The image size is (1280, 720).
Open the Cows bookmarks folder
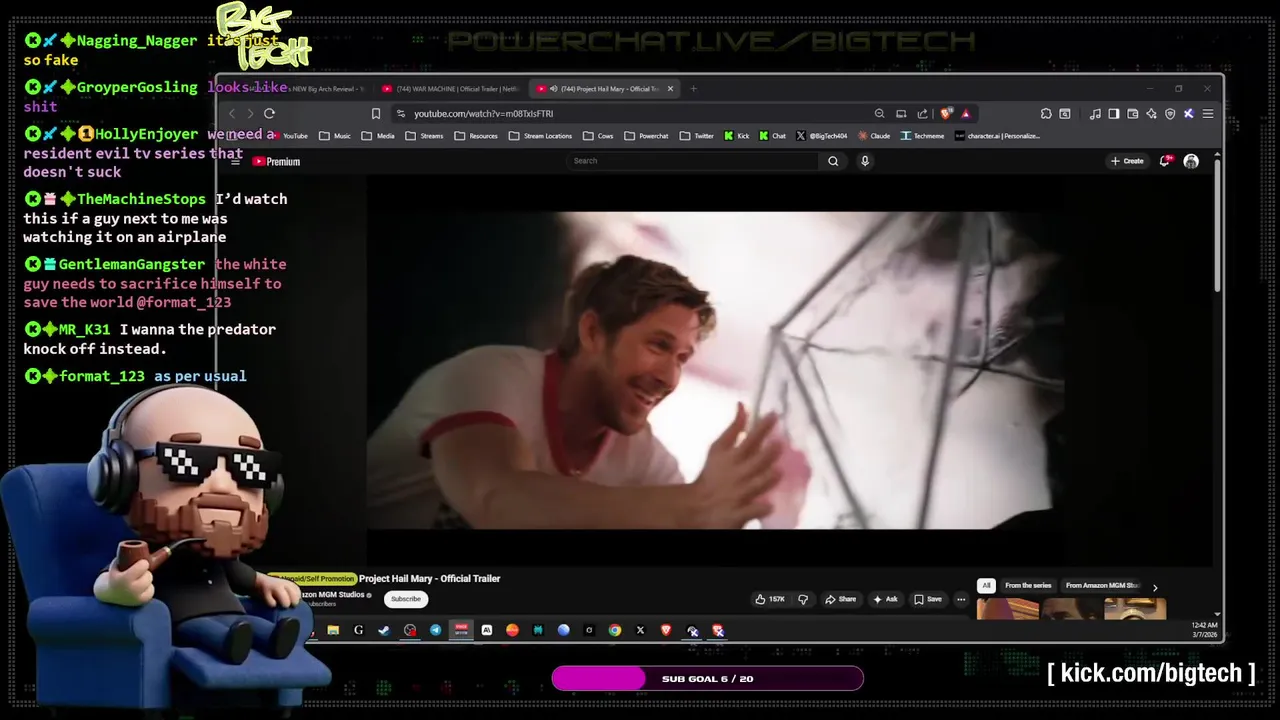coord(598,136)
